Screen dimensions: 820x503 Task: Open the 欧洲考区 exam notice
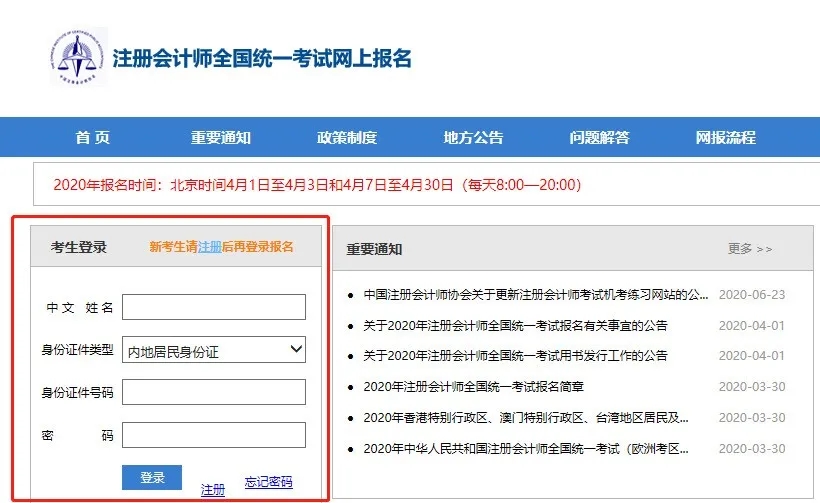[x=526, y=448]
